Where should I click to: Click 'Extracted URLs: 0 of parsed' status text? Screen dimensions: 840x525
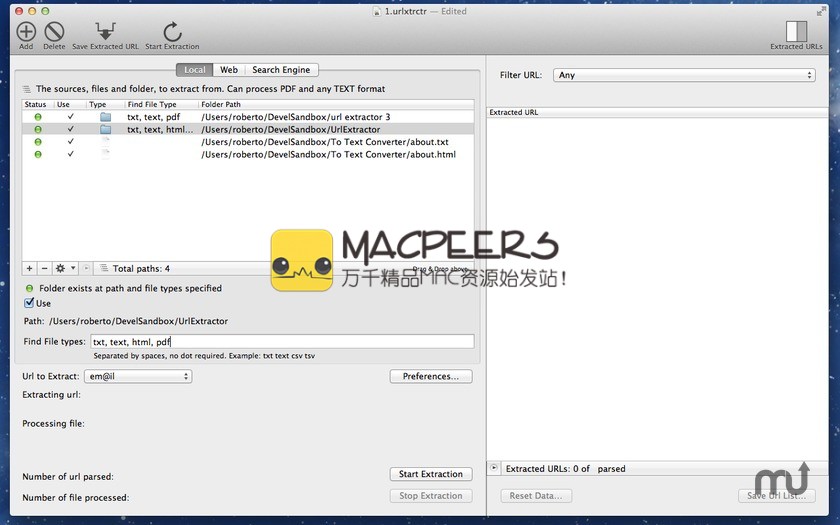[566, 469]
